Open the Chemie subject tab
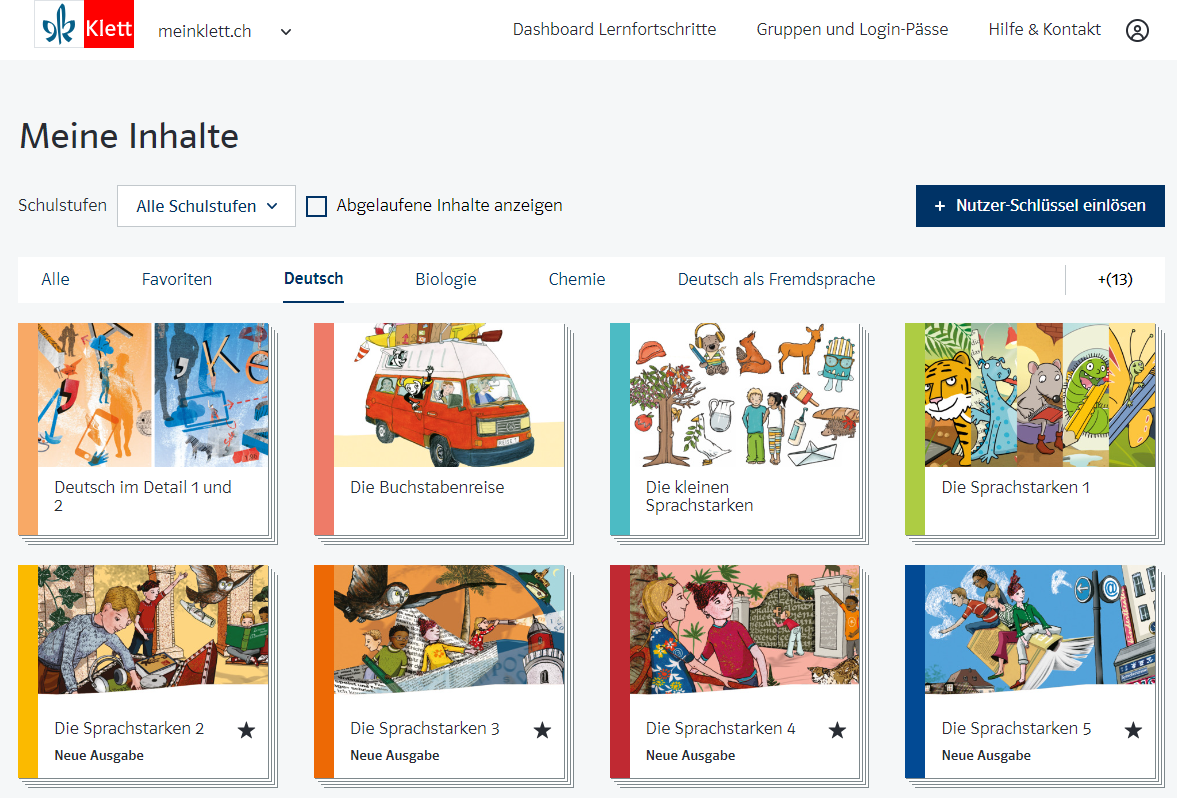The image size is (1177, 798). point(577,279)
